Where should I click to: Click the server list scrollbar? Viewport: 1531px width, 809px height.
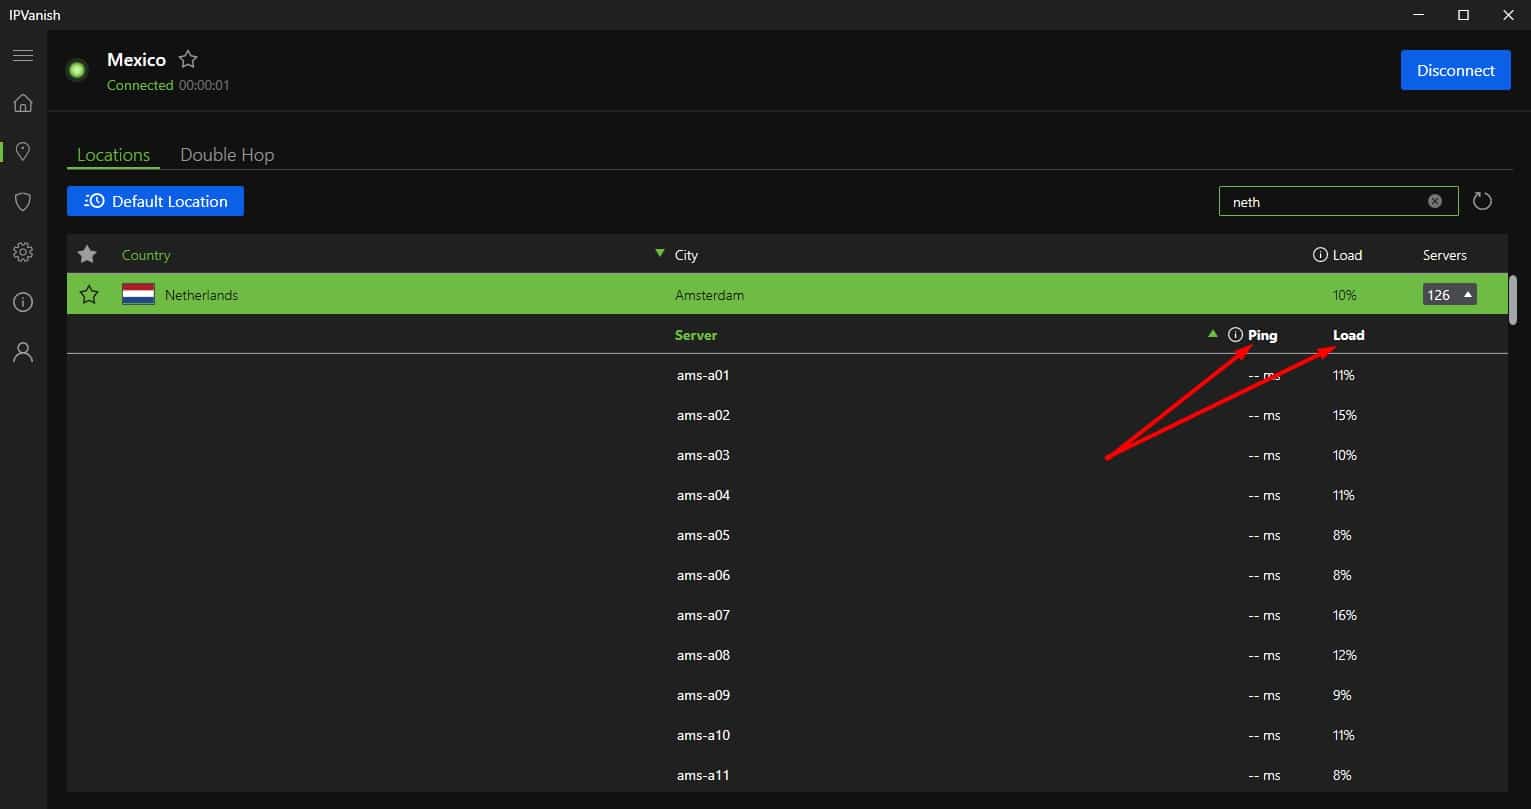(1513, 300)
